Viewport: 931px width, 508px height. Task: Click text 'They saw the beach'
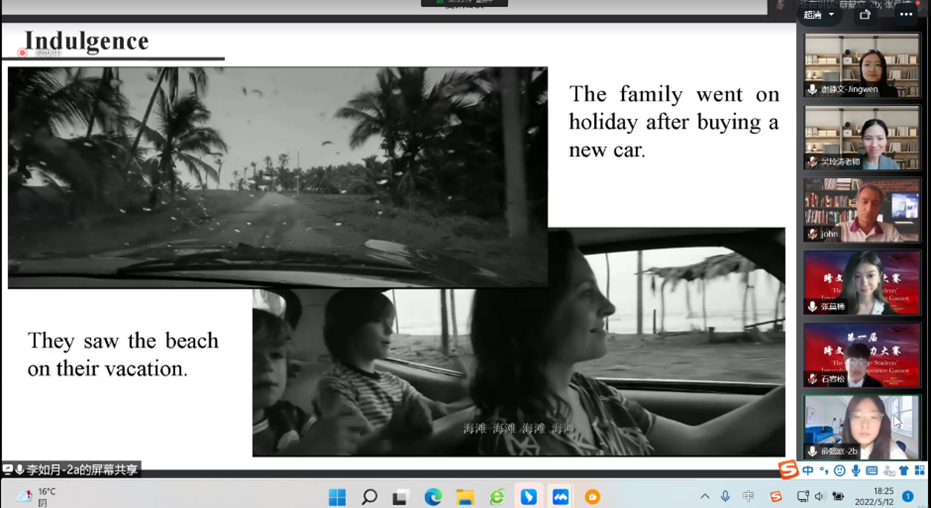click(123, 341)
